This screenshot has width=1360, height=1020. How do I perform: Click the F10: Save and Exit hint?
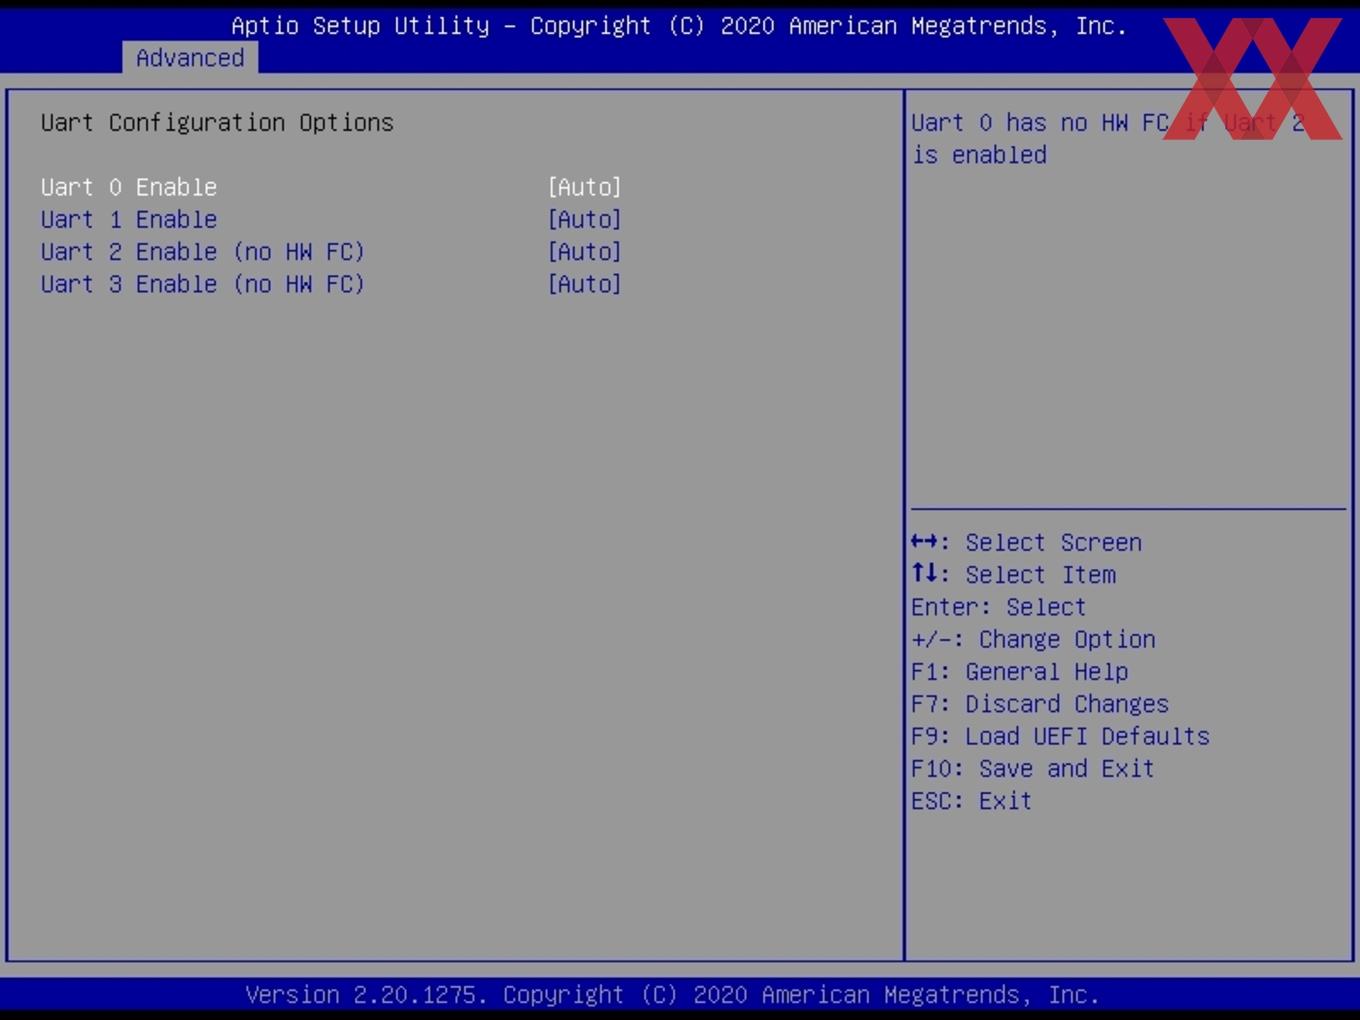tap(1033, 769)
